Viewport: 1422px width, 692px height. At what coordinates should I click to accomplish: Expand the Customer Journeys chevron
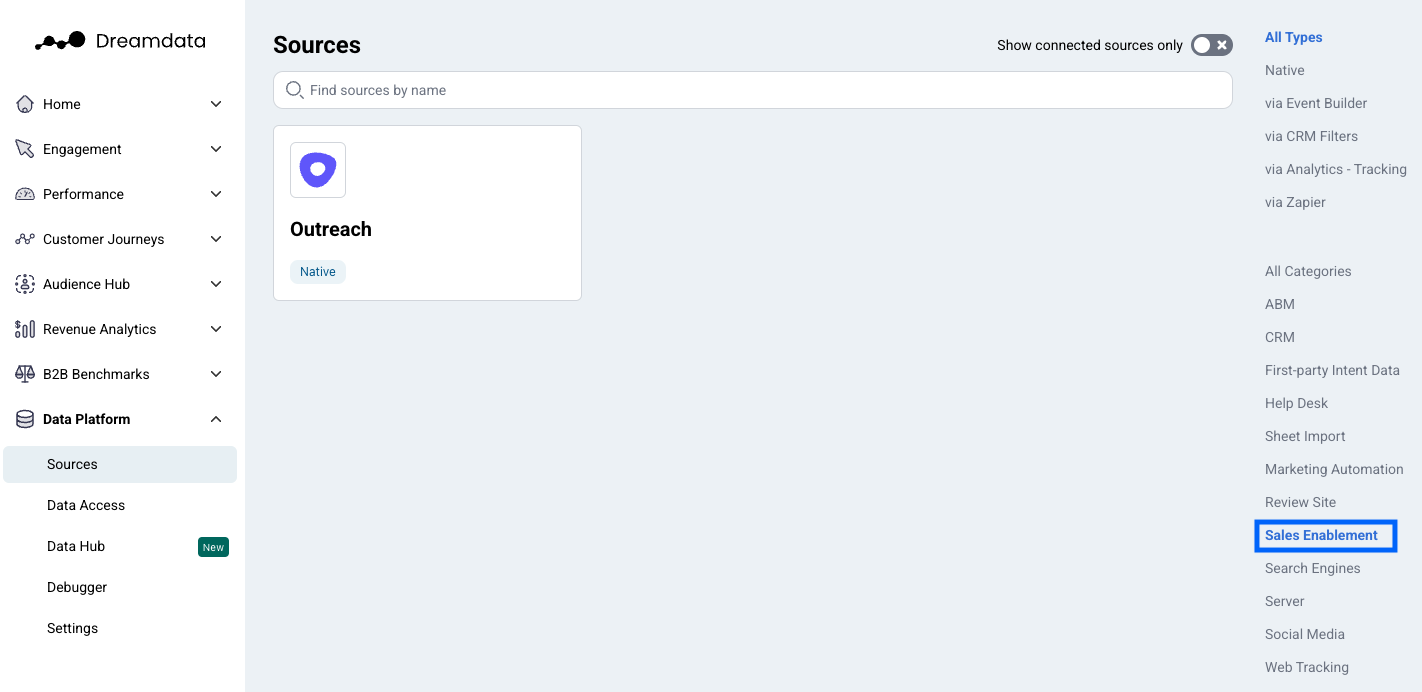pyautogui.click(x=216, y=239)
